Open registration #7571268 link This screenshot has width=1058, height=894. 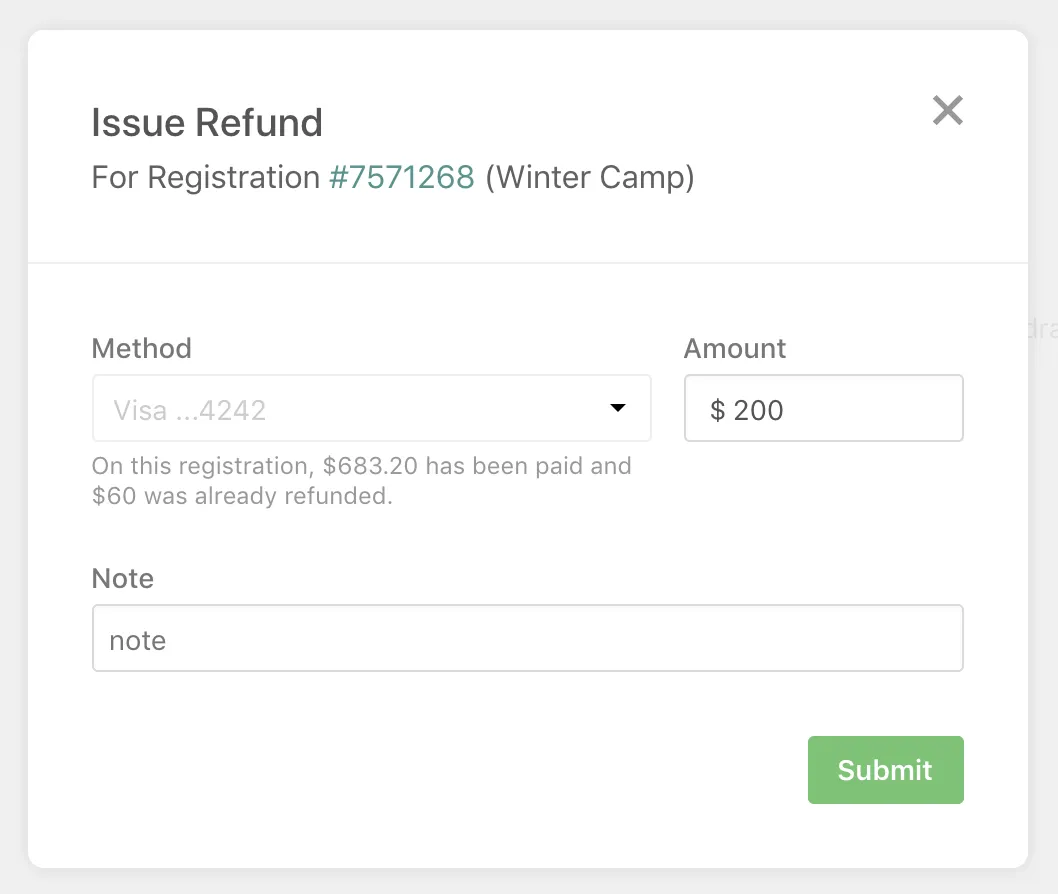tap(401, 177)
